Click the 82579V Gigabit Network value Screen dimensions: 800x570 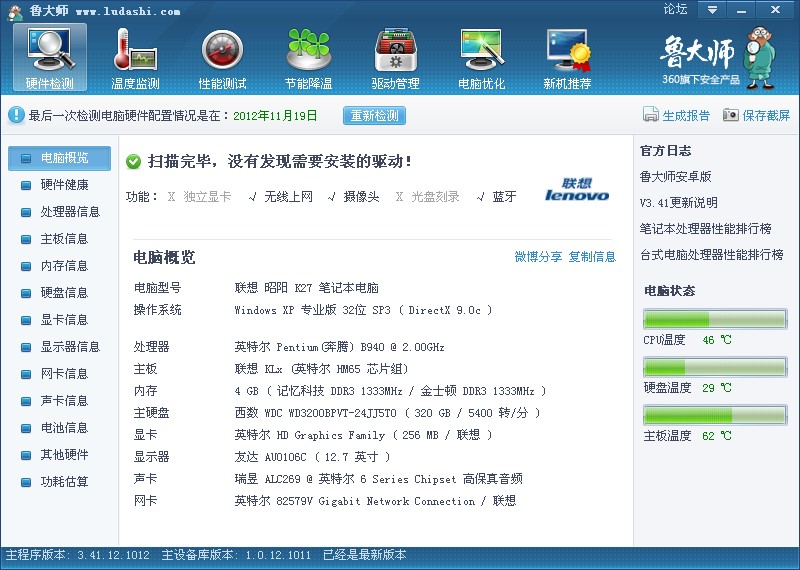click(x=375, y=501)
